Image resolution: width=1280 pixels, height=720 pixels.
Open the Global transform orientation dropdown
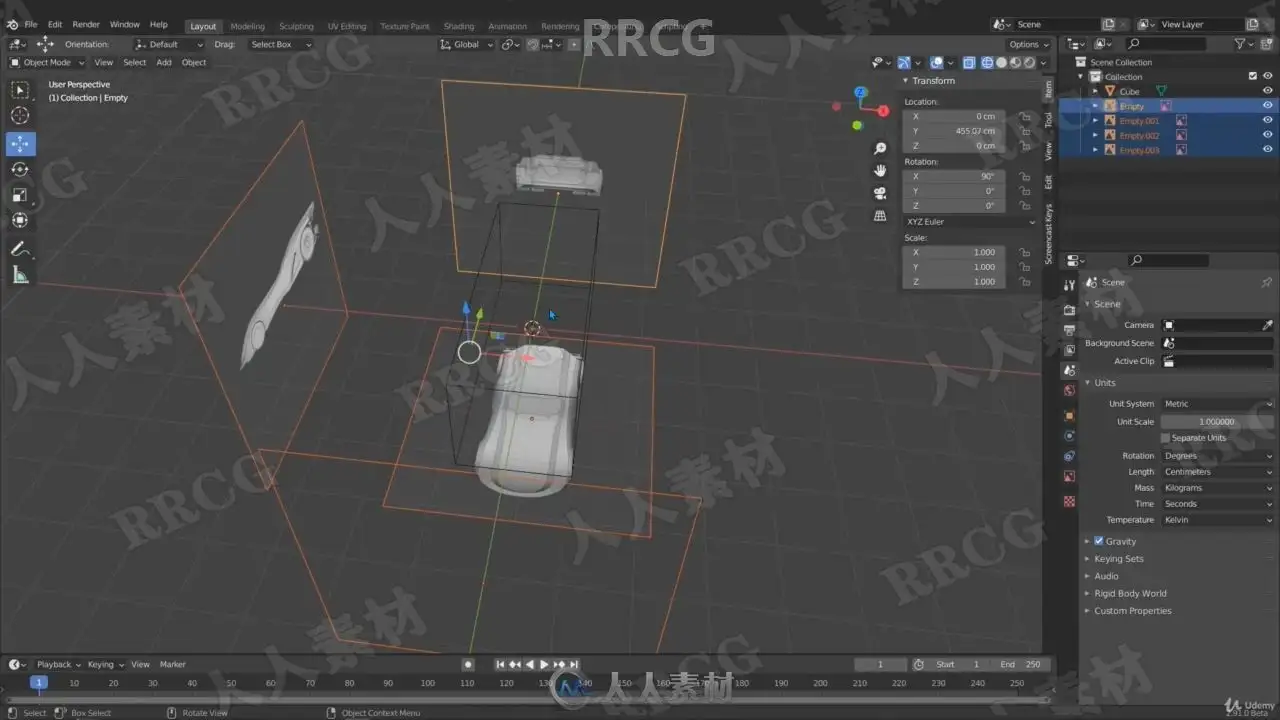(467, 44)
